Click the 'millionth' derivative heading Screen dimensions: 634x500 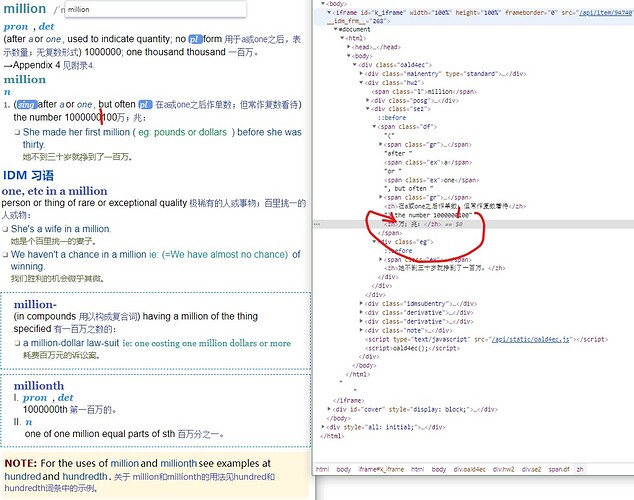[39, 386]
